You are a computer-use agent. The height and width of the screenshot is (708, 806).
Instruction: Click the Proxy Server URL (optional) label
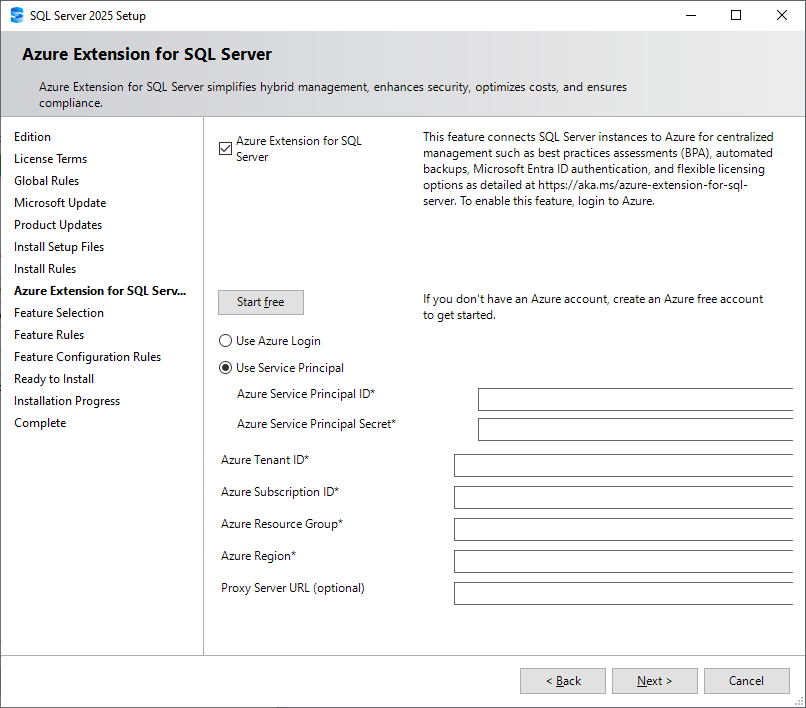point(293,588)
